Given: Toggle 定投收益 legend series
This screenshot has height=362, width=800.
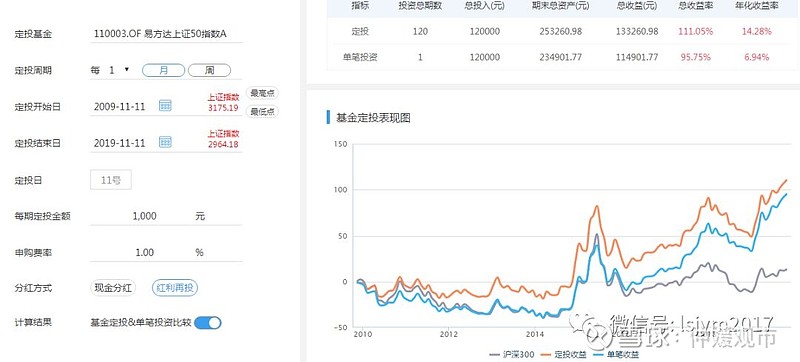Looking at the screenshot, I should click(565, 354).
